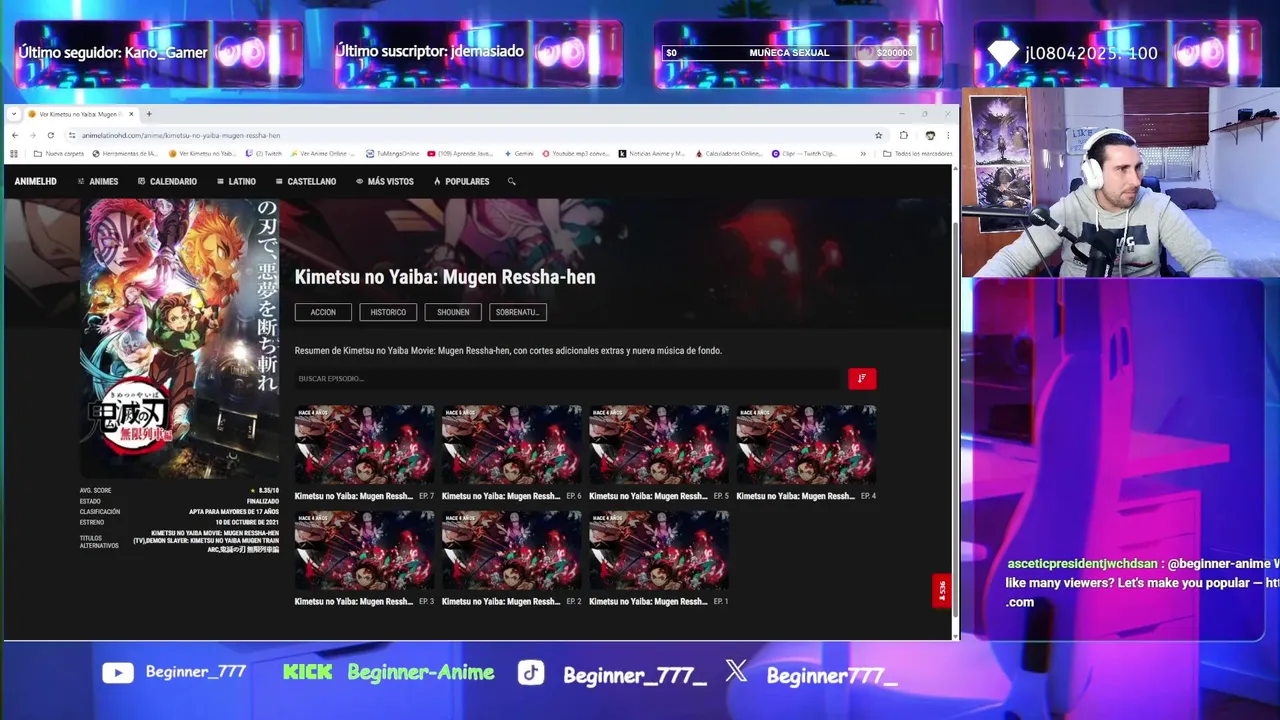Click the donation goal progress bar
This screenshot has height=720, width=1280.
tap(789, 53)
